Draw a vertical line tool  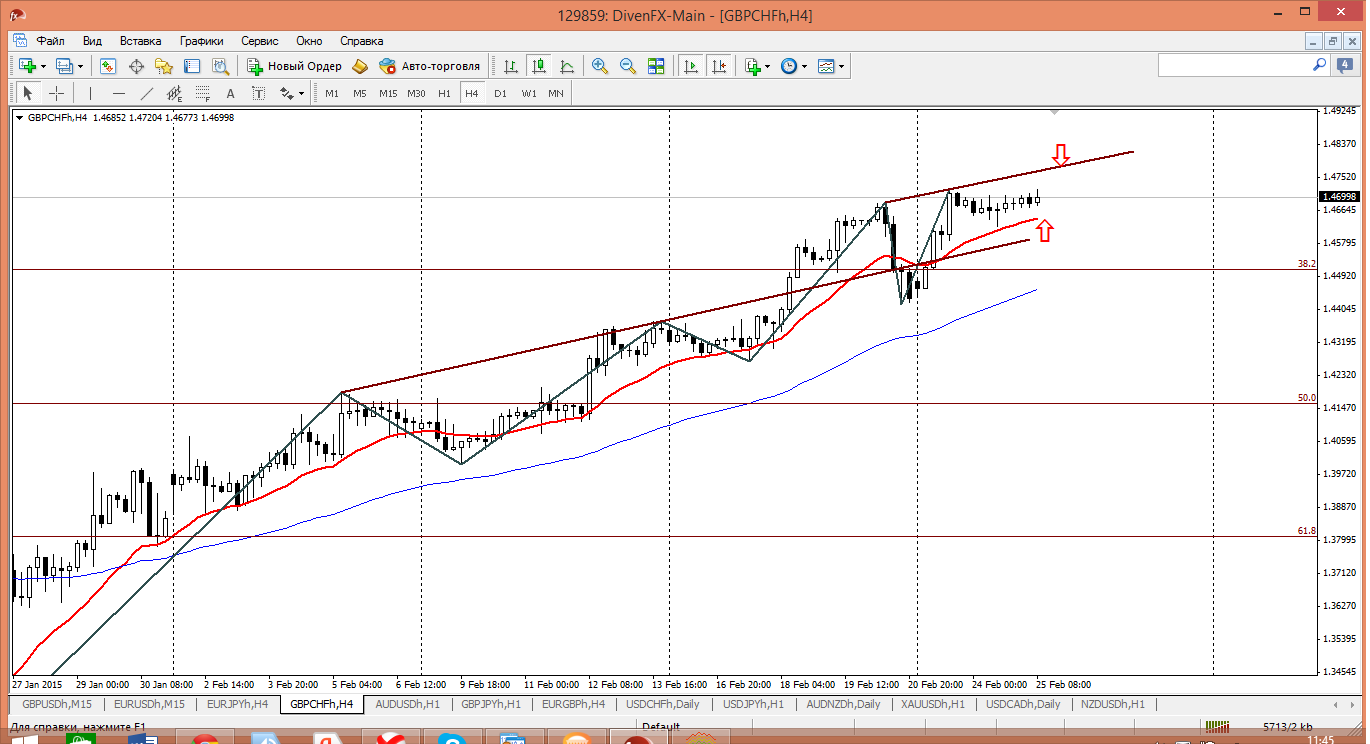[90, 93]
